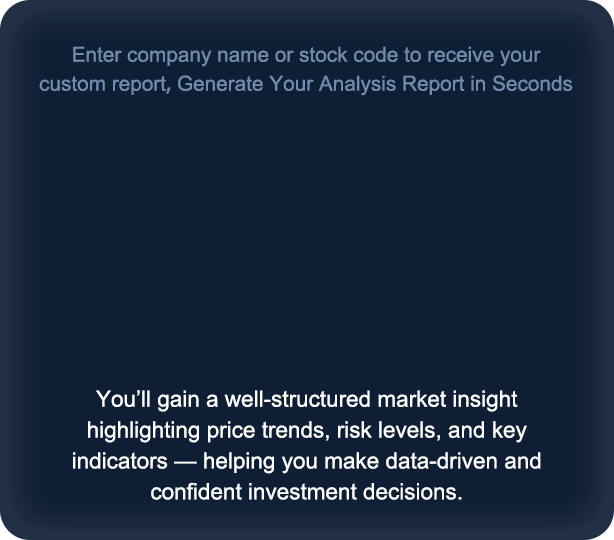Click the word "indicators" in the description
This screenshot has height=540, width=614.
(x=116, y=462)
